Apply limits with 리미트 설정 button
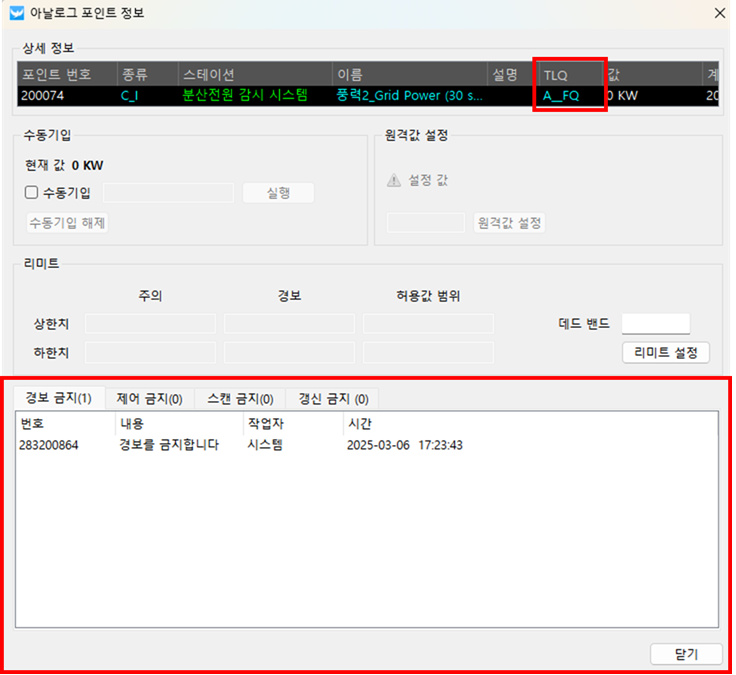 tap(665, 352)
